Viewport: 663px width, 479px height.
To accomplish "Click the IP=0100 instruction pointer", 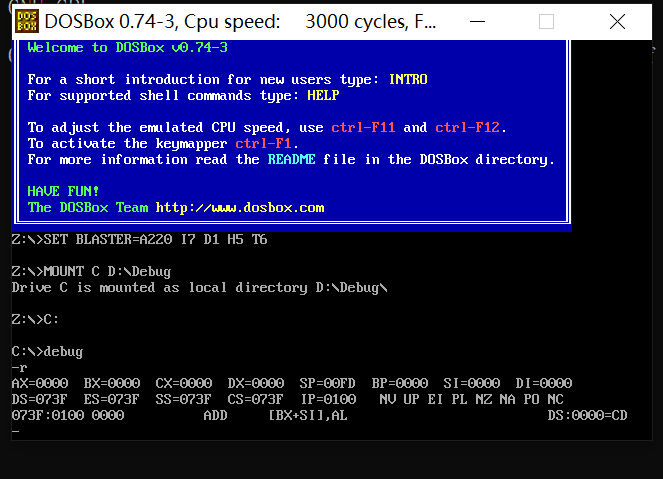I will (329, 400).
